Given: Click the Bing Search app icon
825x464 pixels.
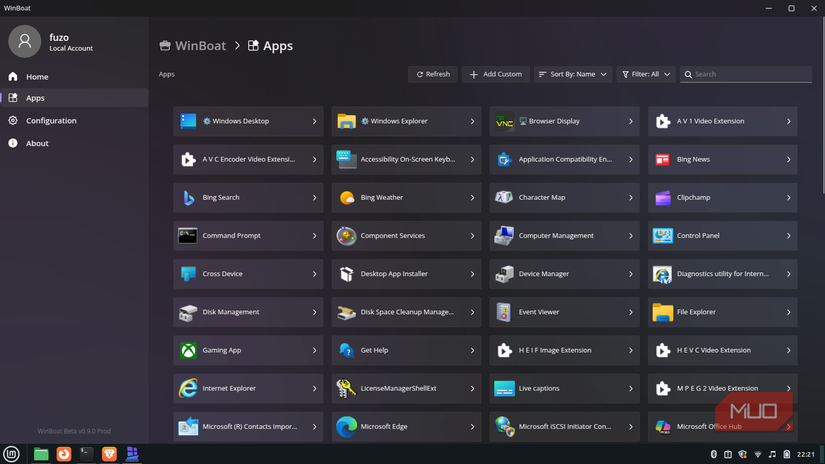Looking at the screenshot, I should (188, 198).
